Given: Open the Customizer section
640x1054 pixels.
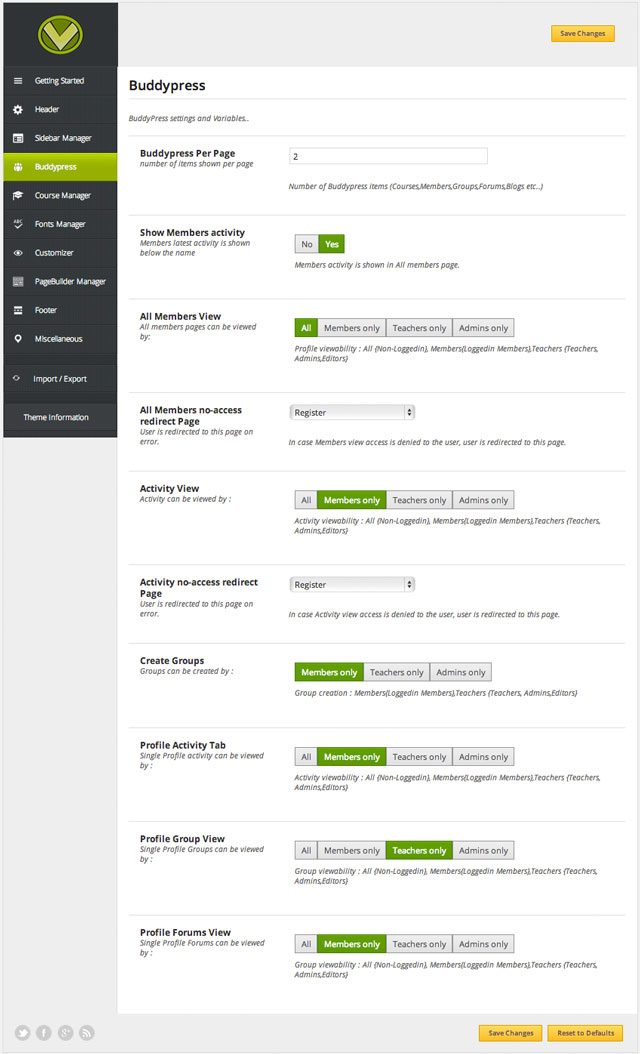Looking at the screenshot, I should [61, 253].
